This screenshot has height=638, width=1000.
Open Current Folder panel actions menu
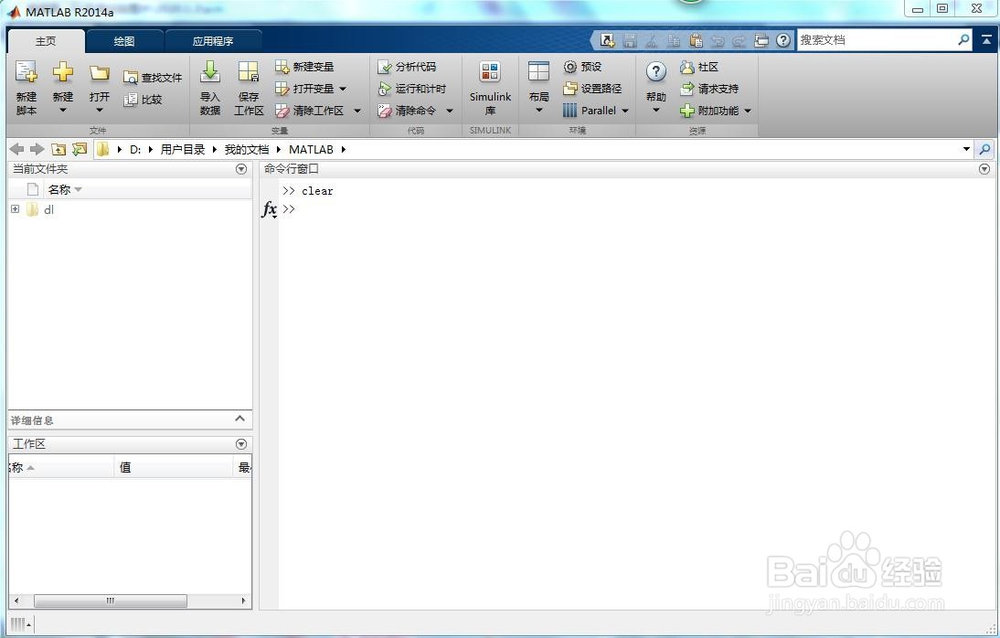click(x=241, y=169)
